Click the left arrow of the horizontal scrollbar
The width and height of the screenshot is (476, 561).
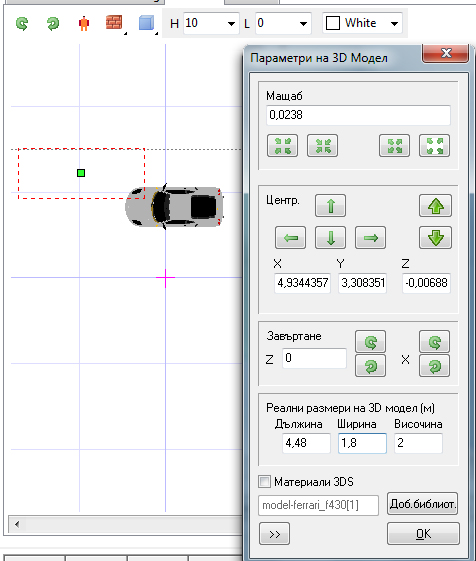(17, 525)
